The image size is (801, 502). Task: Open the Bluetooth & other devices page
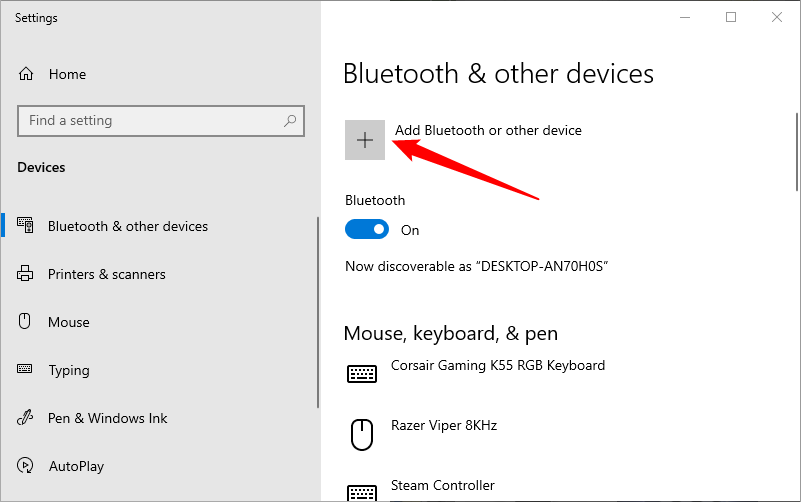(x=128, y=226)
